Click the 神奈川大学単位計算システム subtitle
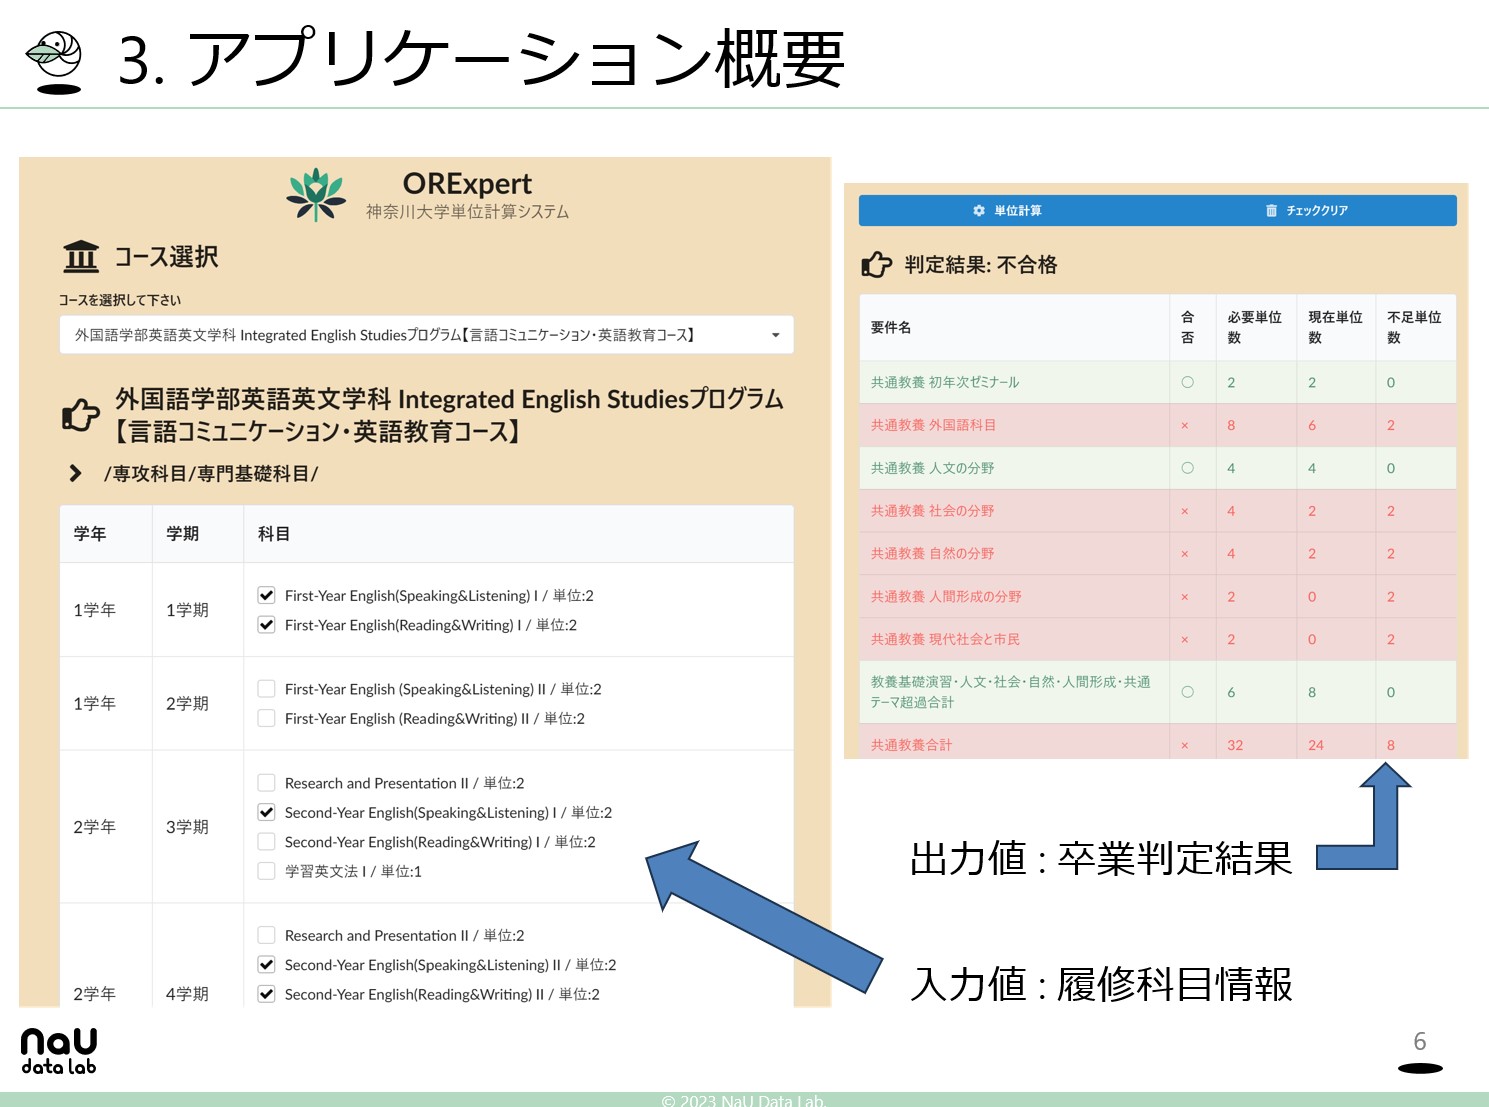 tap(467, 212)
